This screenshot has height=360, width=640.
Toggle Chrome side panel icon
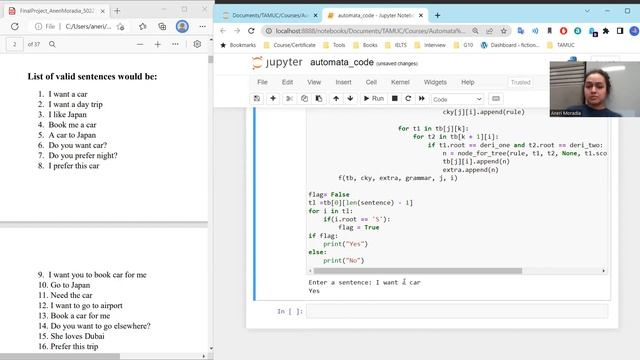[x=620, y=31]
